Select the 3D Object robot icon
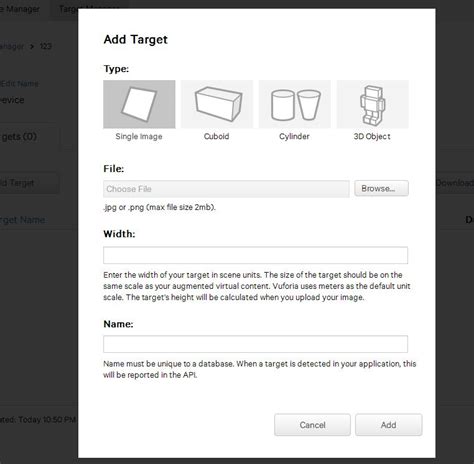 click(x=373, y=104)
